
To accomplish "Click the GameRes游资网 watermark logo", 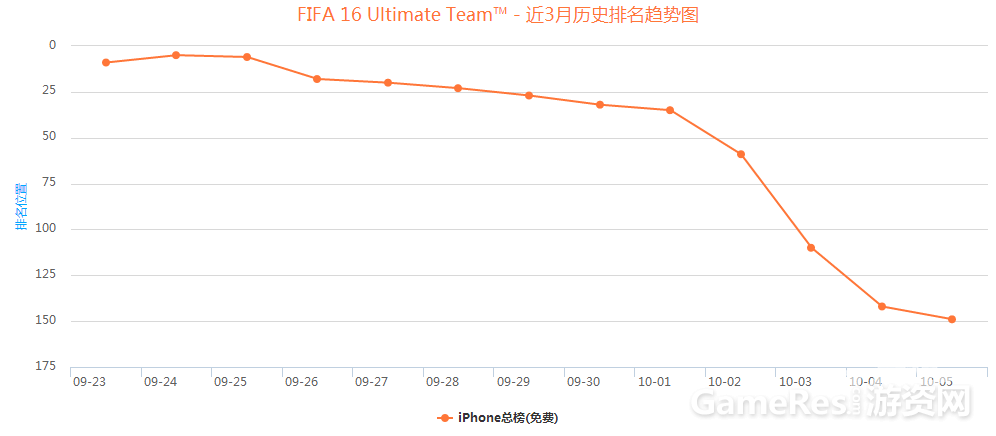I will (x=832, y=402).
